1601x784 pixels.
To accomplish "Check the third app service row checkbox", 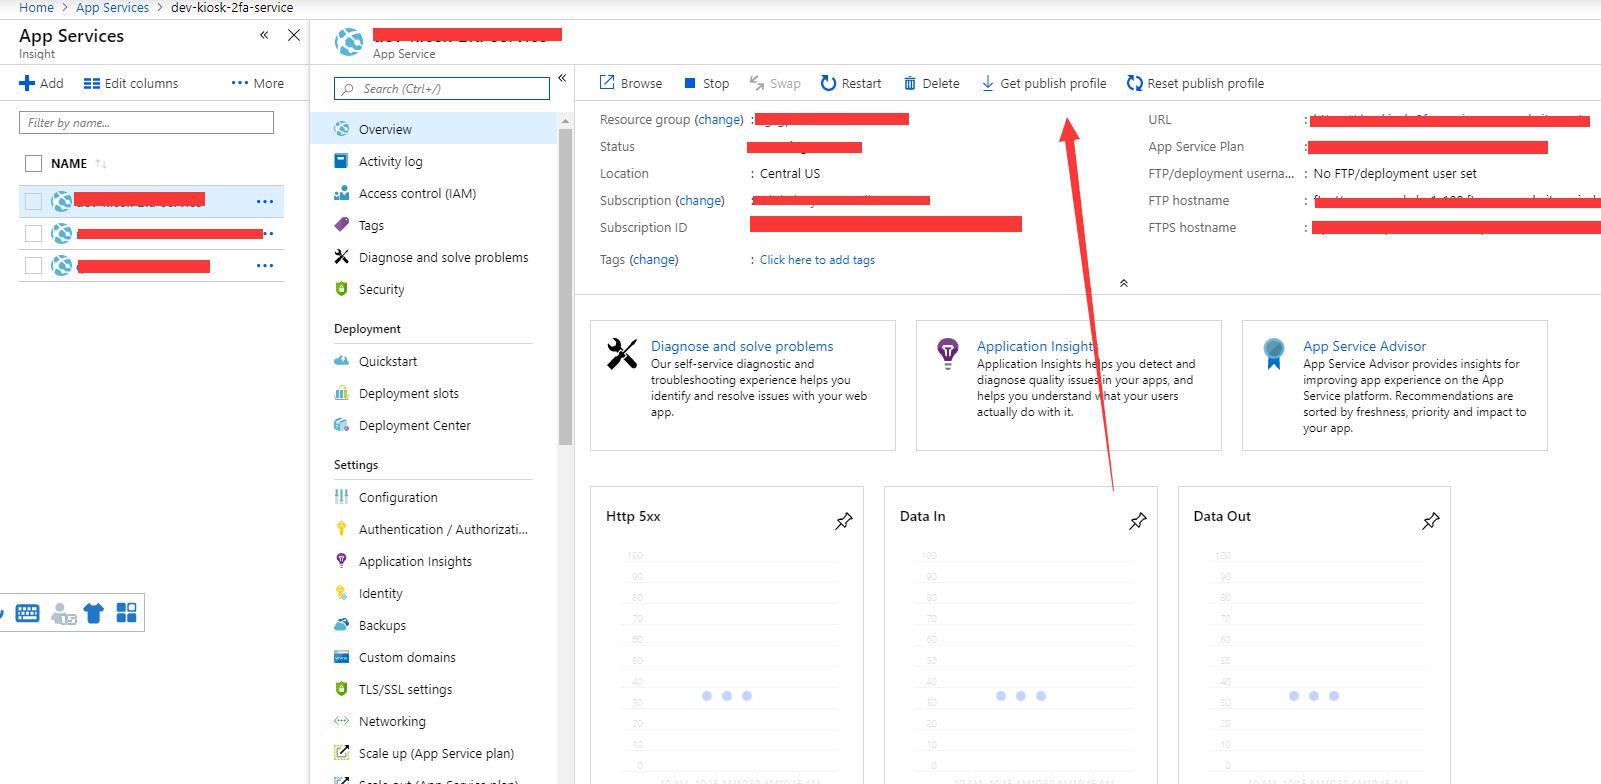I will (x=34, y=265).
